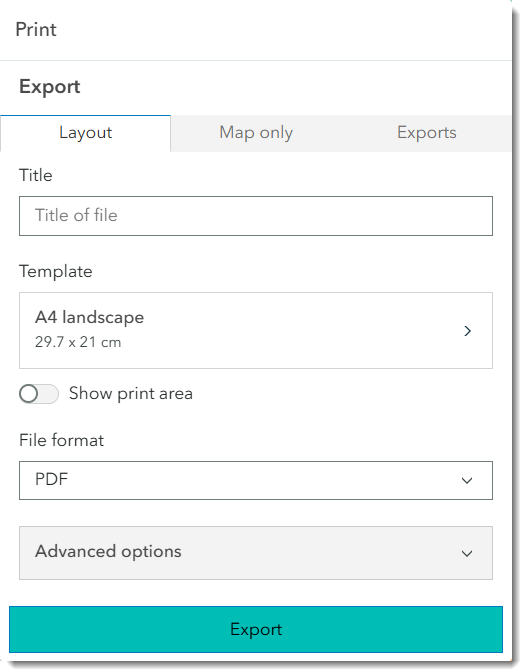Click the Advanced options chevron arrow
Viewport: 521px width, 670px height.
tap(467, 554)
